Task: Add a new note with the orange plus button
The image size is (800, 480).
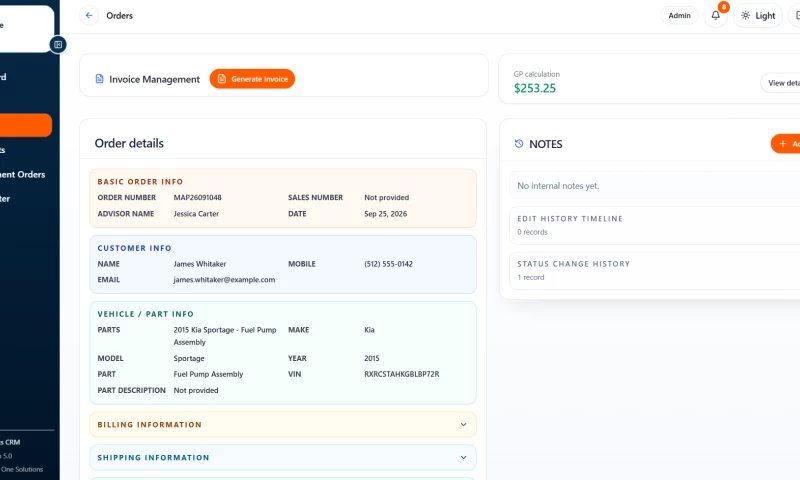Action: tap(786, 144)
